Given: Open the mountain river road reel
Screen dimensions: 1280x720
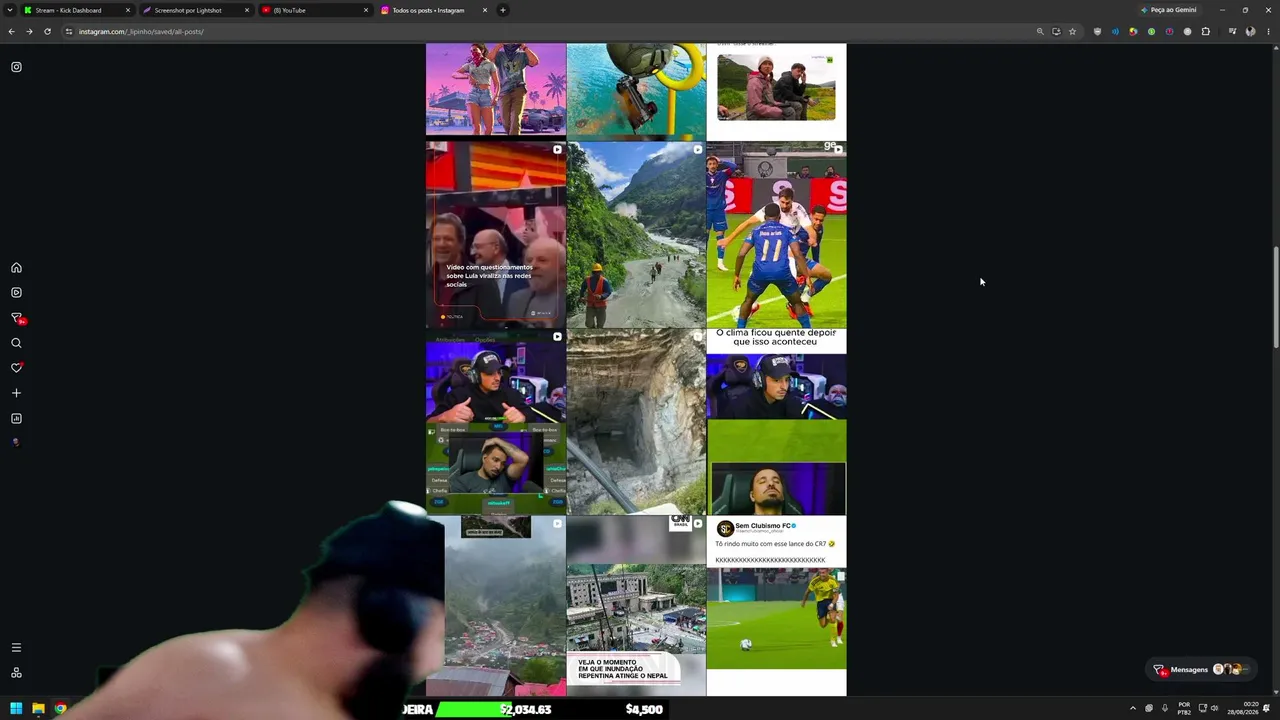Looking at the screenshot, I should [636, 235].
